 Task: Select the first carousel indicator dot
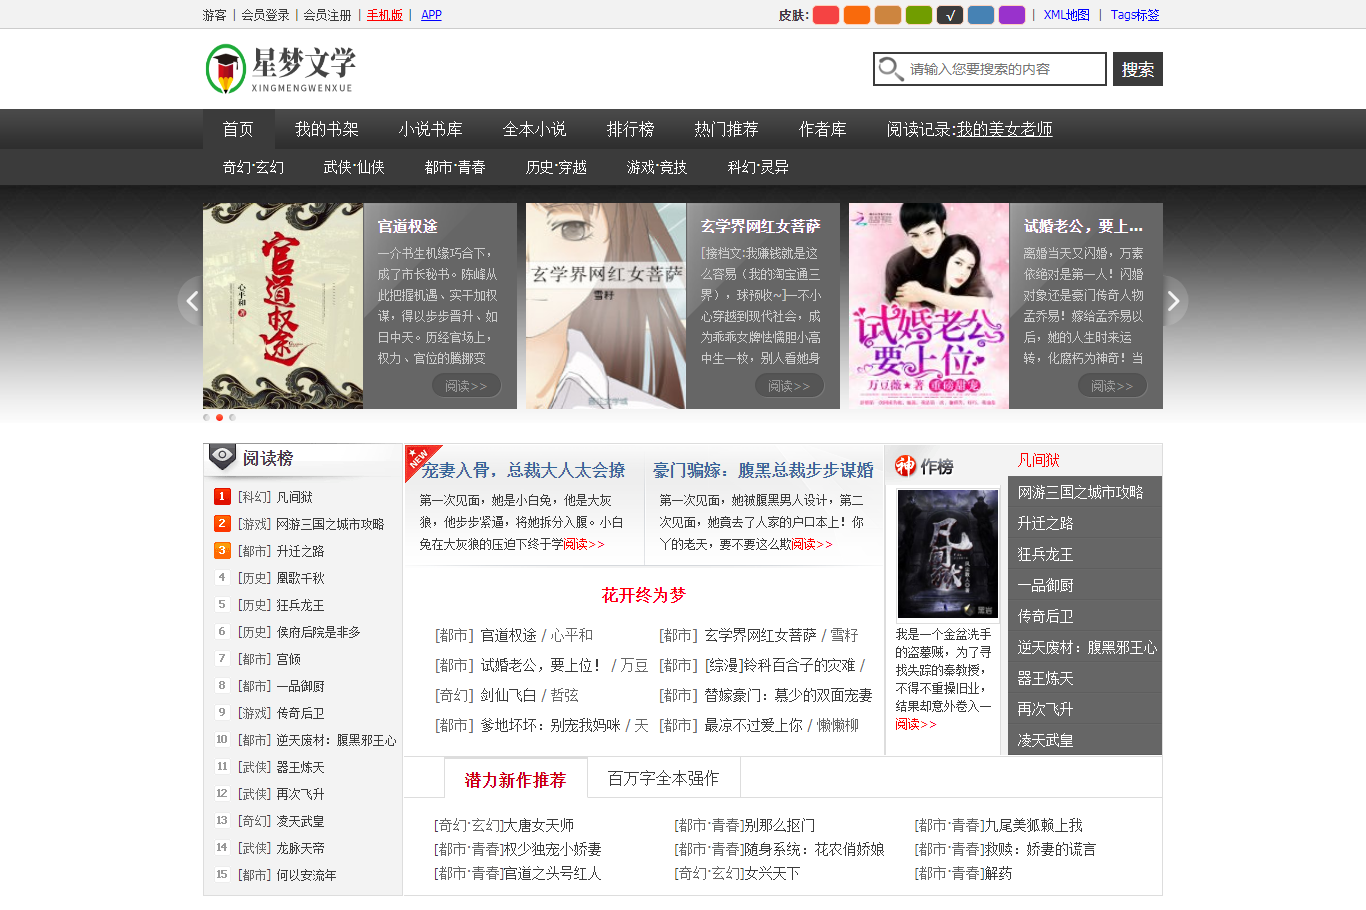coord(207,417)
